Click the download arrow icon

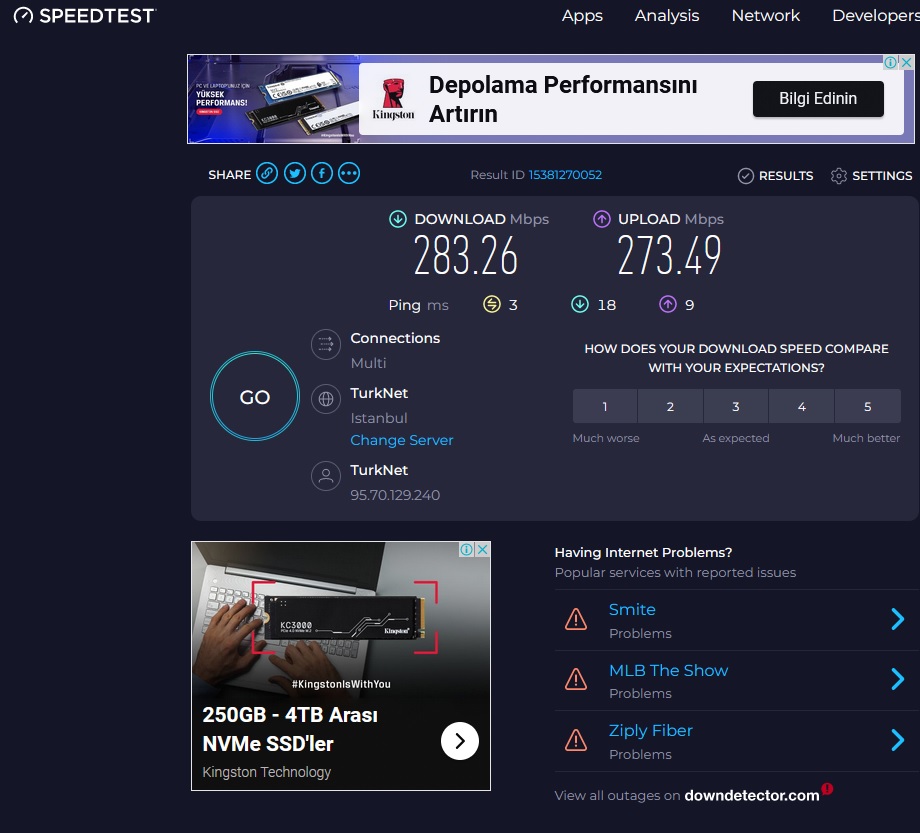tap(398, 219)
